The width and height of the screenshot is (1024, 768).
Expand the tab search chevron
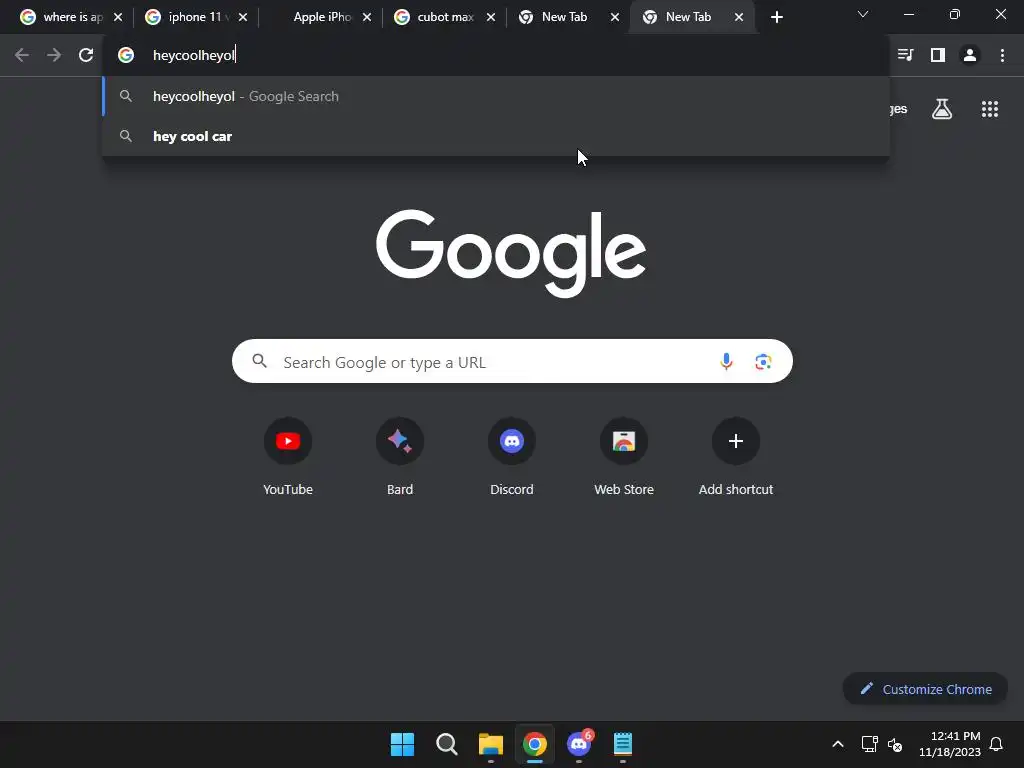863,14
